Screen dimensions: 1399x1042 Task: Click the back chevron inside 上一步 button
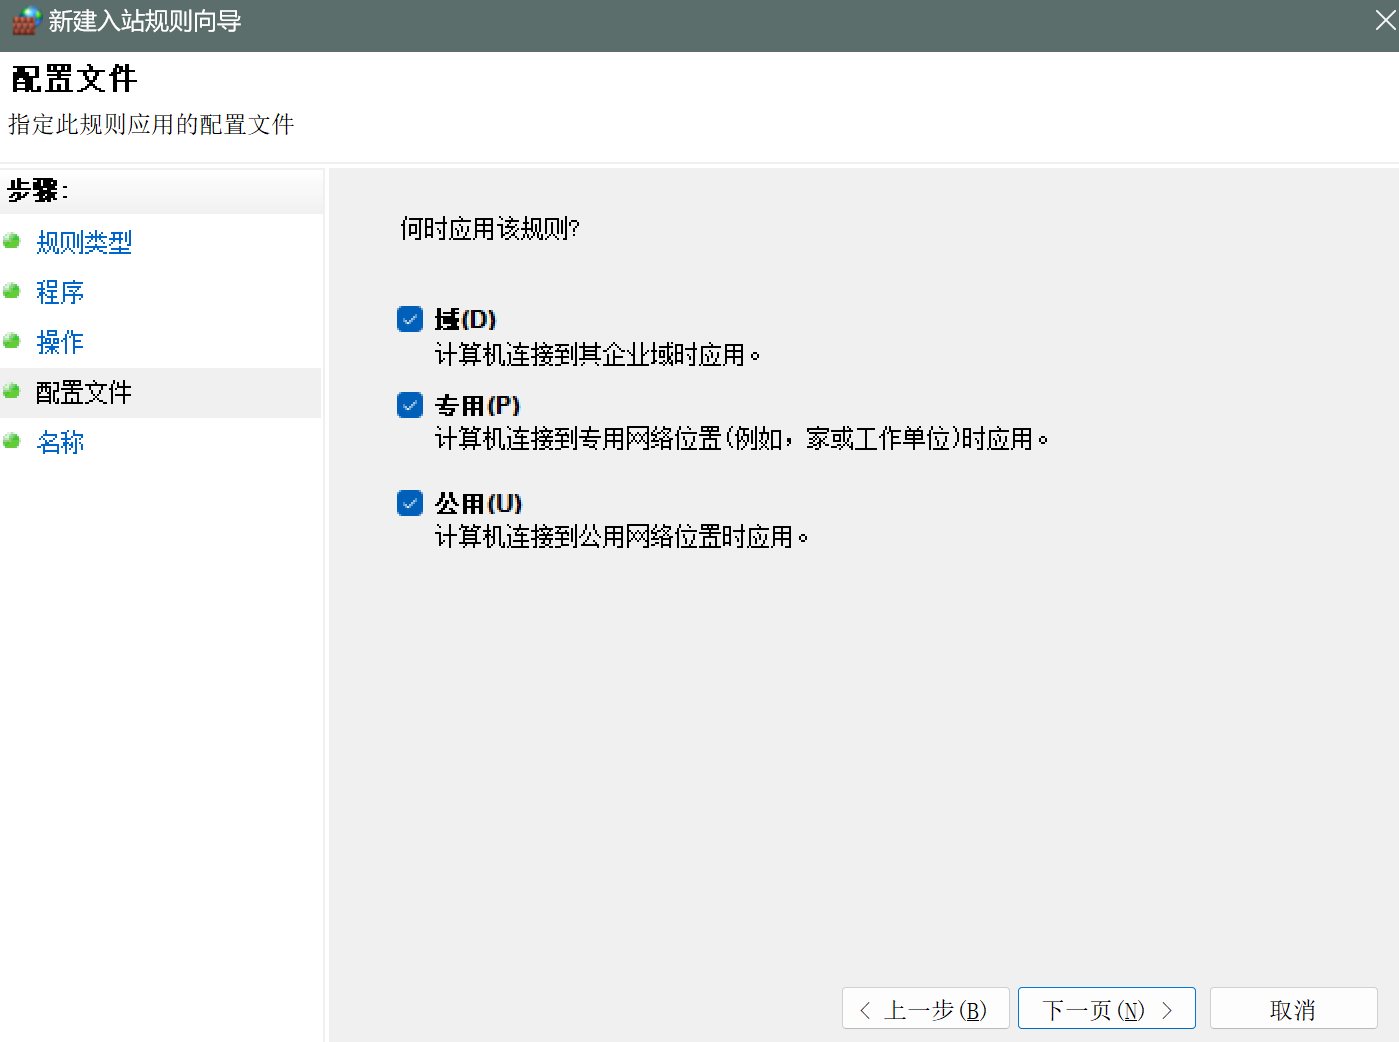(864, 1008)
